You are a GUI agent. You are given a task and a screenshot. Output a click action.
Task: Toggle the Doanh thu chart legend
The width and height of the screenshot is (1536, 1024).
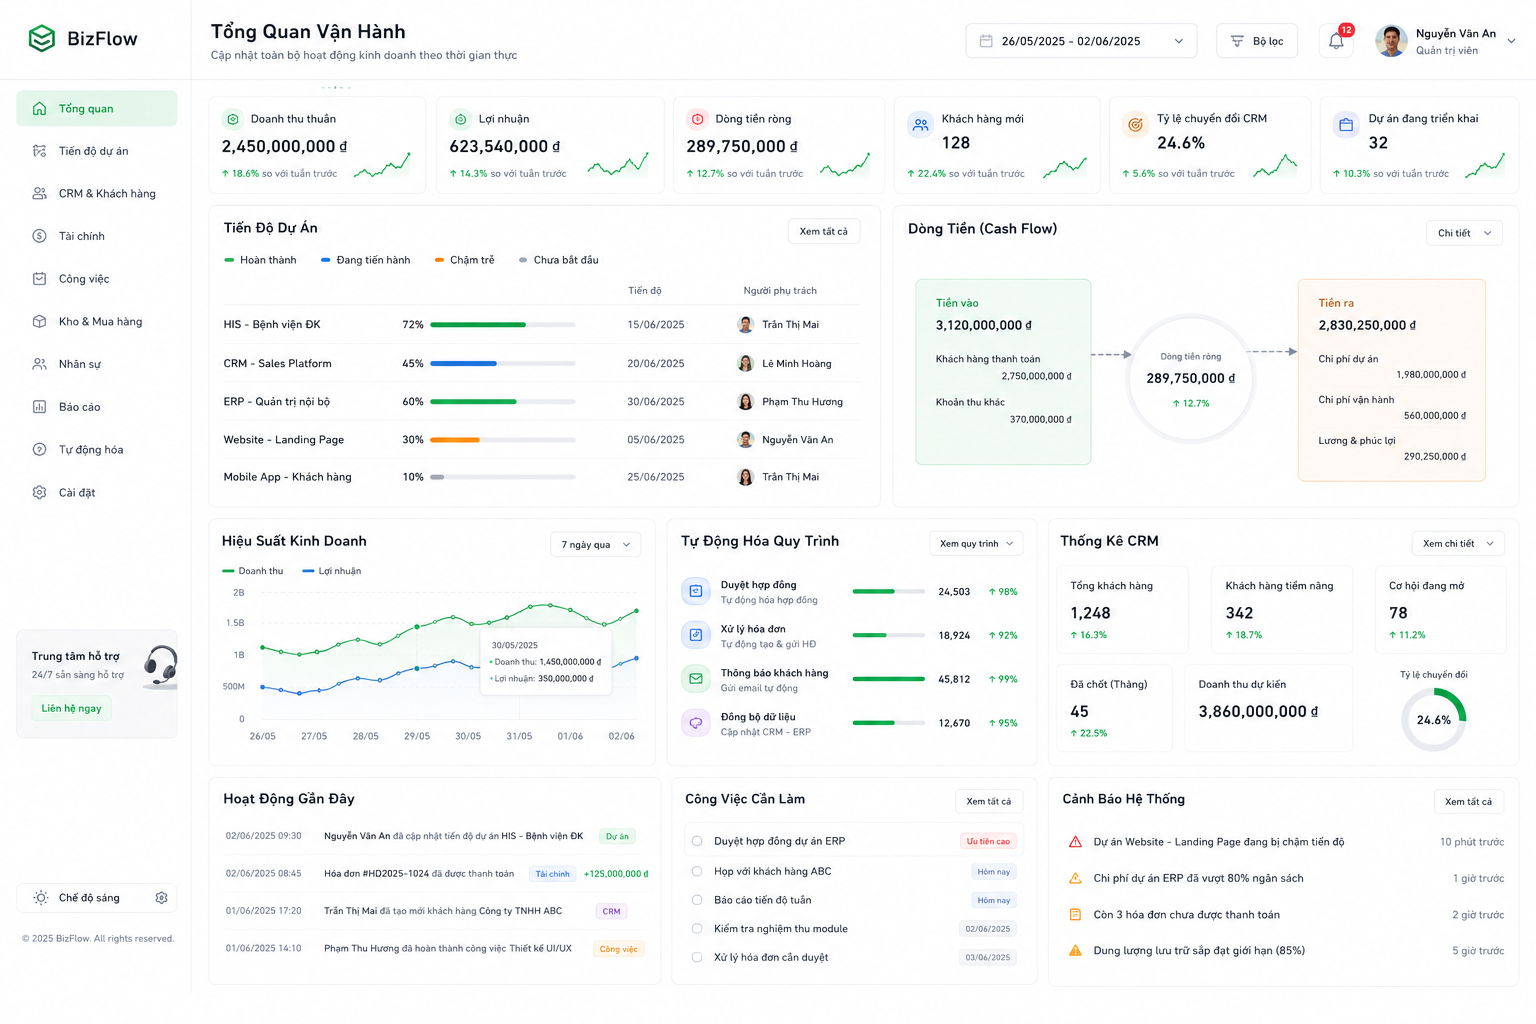point(252,571)
